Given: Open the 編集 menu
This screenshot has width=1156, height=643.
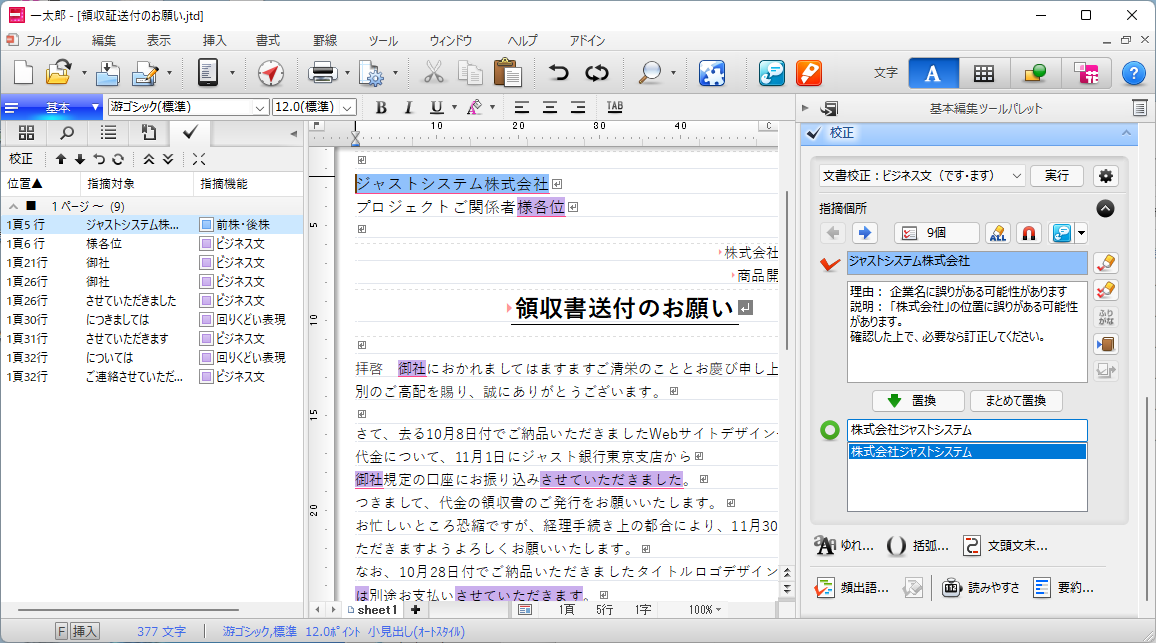Looking at the screenshot, I should [103, 41].
